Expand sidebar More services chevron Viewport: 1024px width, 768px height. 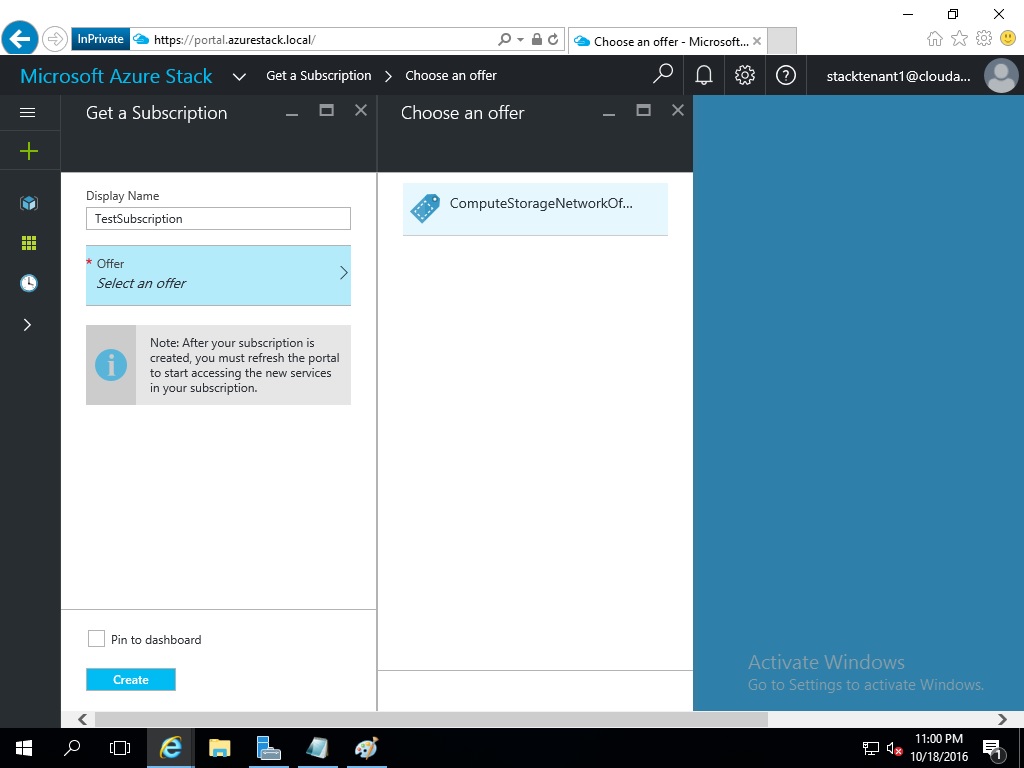(x=27, y=325)
